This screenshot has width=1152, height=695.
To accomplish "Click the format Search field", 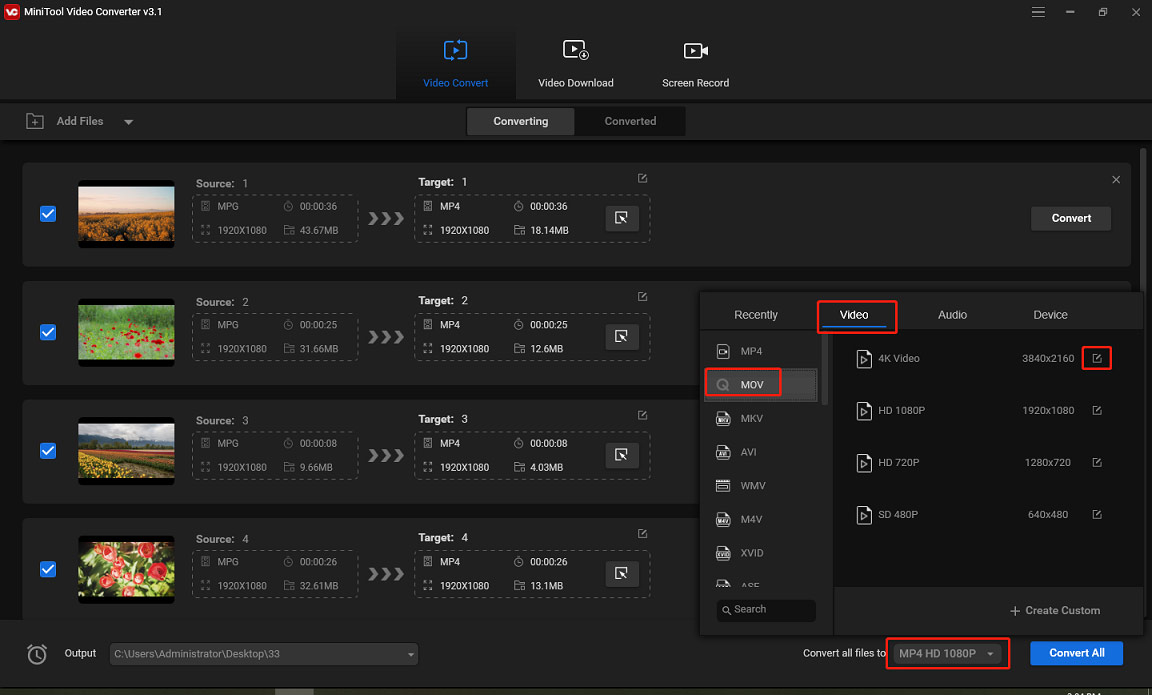I will click(766, 609).
